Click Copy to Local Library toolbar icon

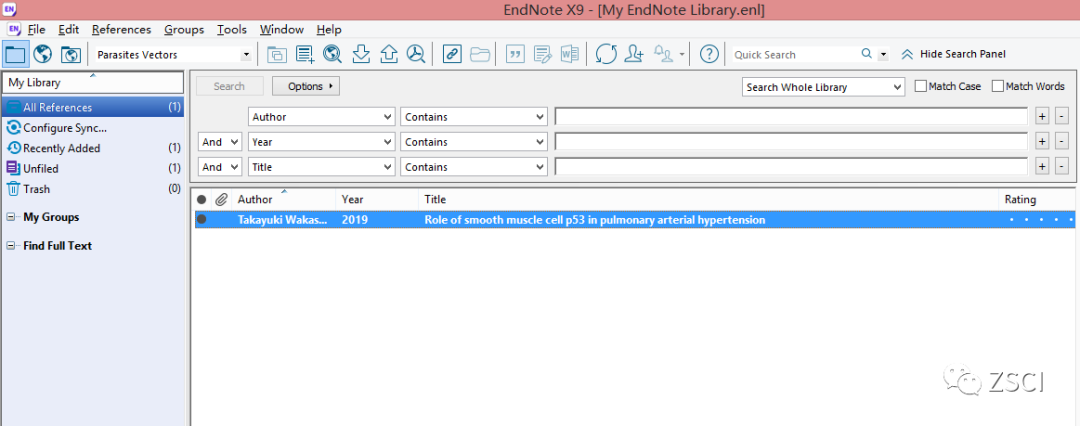277,54
